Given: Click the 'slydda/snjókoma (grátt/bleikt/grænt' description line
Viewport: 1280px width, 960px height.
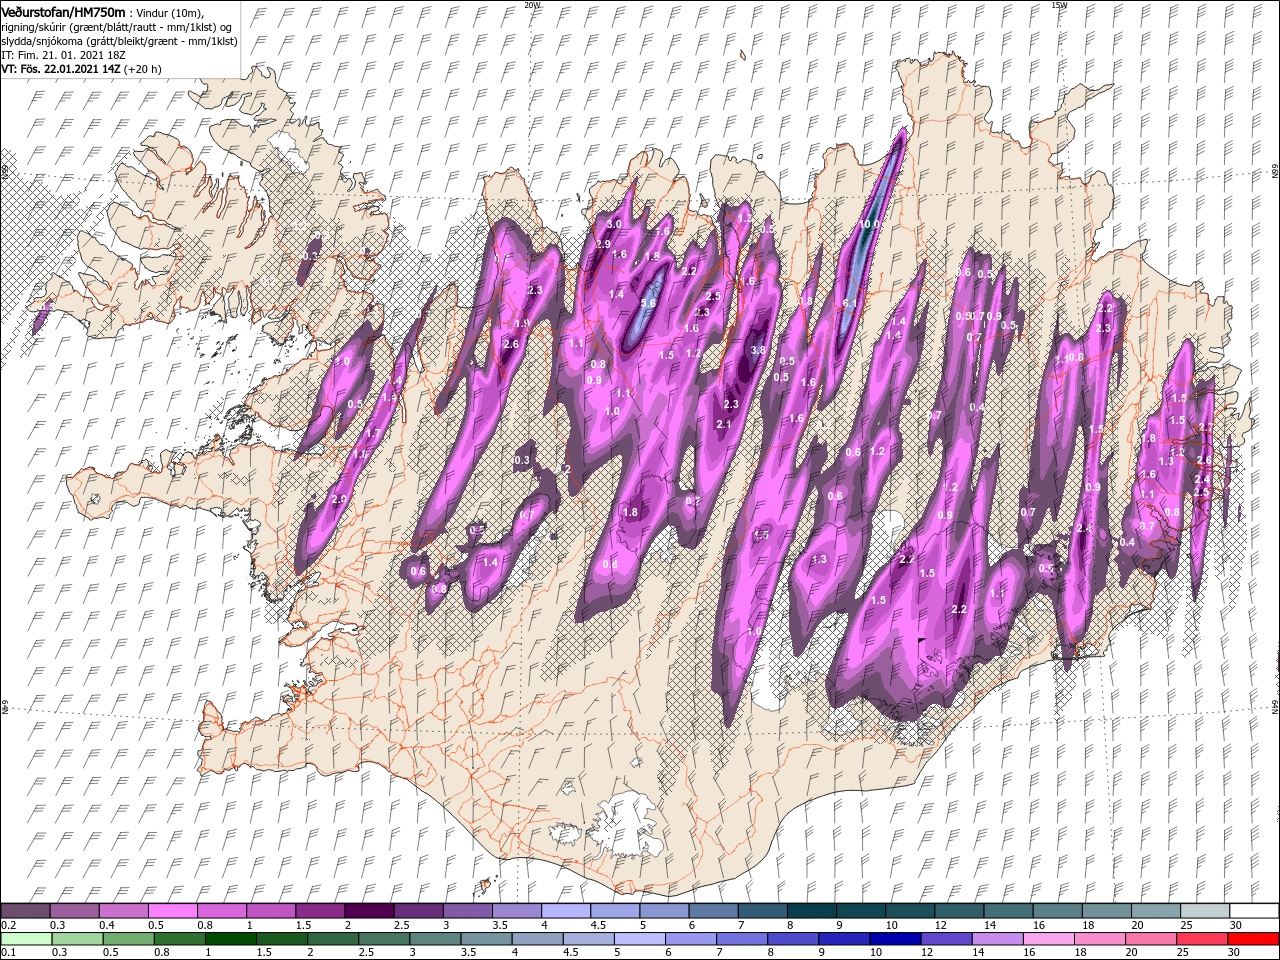Looking at the screenshot, I should [117, 40].
